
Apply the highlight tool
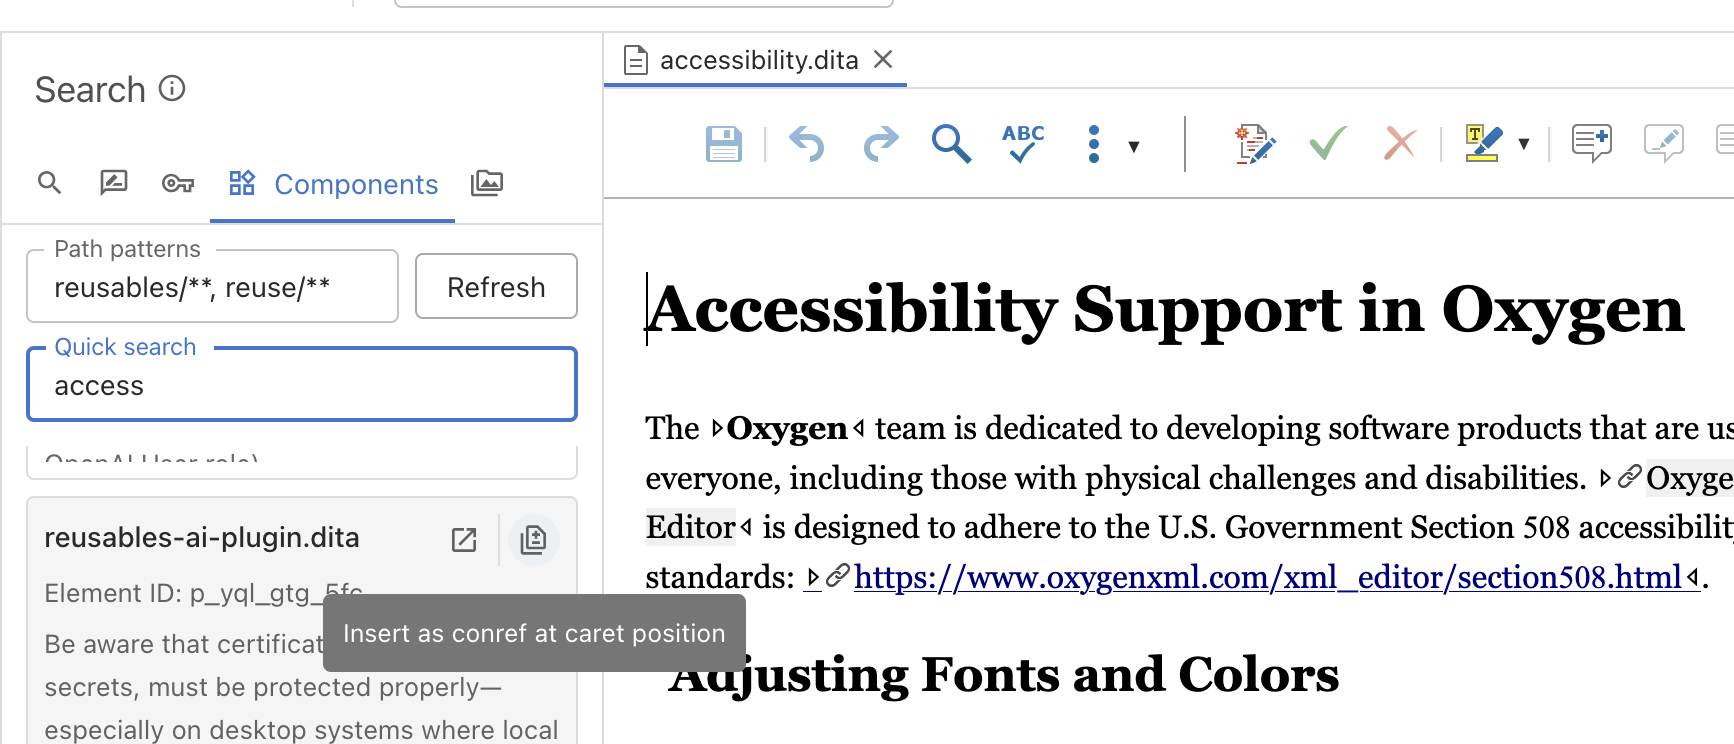click(x=1483, y=143)
